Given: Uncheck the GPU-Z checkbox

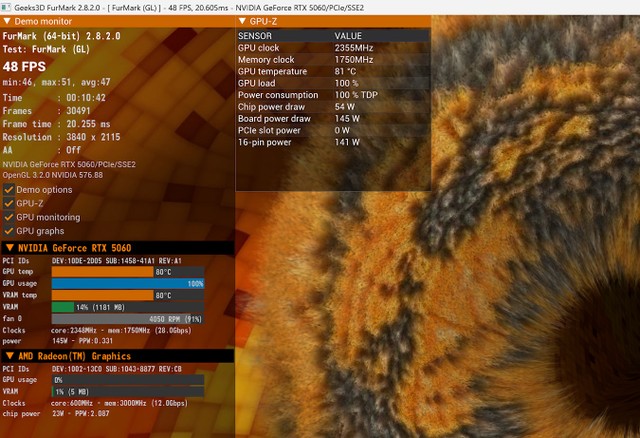Looking at the screenshot, I should click(9, 203).
